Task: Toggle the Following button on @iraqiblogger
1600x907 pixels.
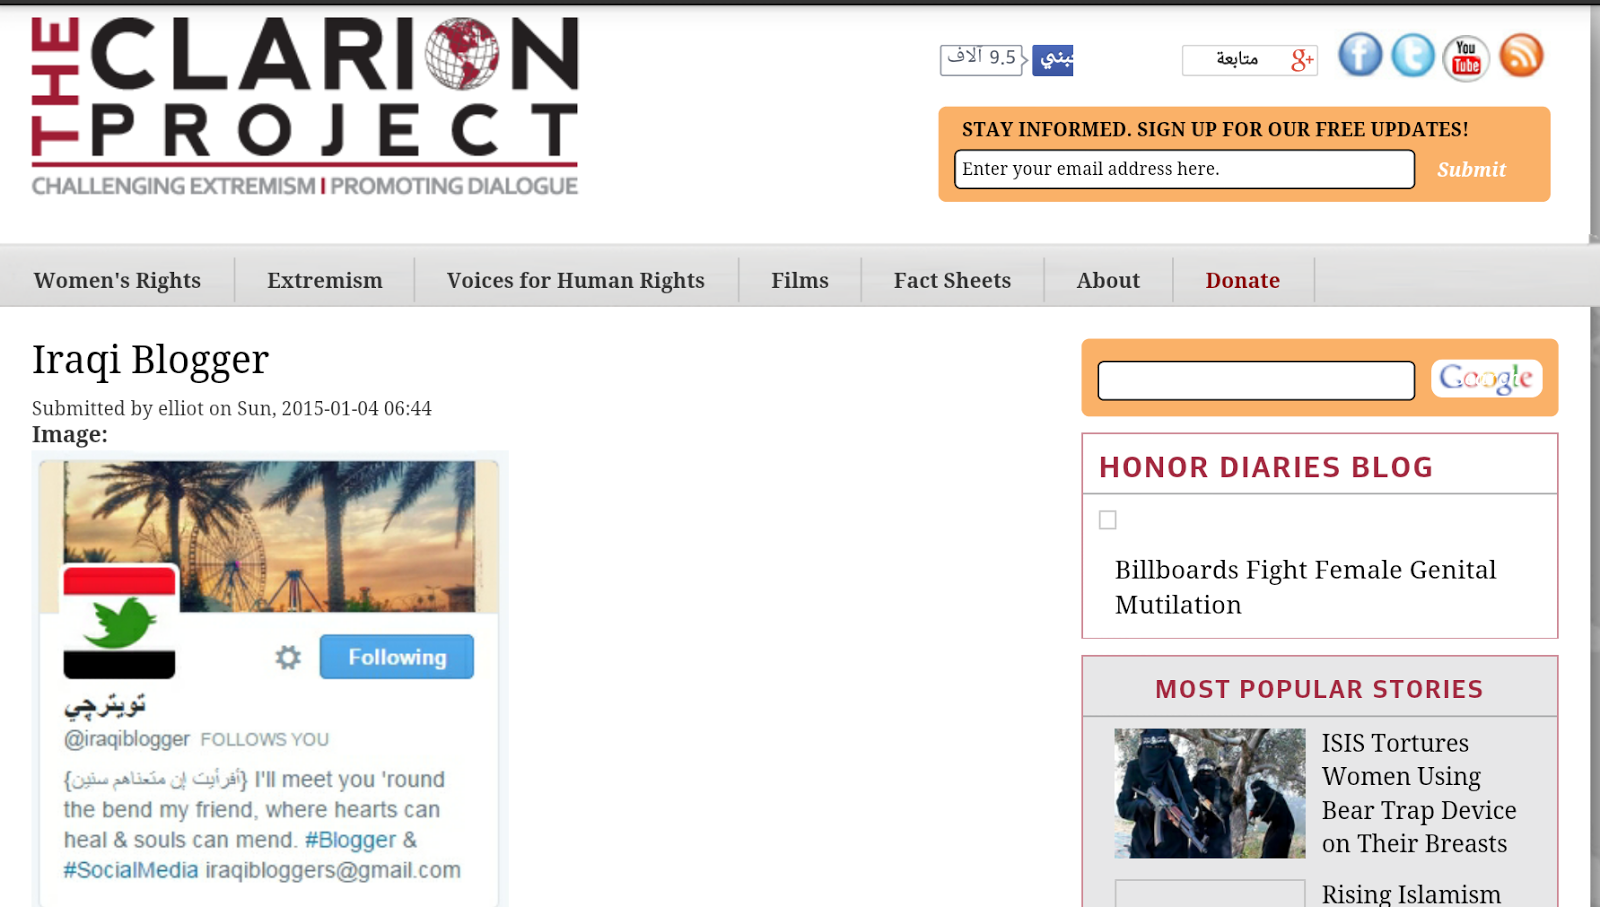Action: [396, 657]
